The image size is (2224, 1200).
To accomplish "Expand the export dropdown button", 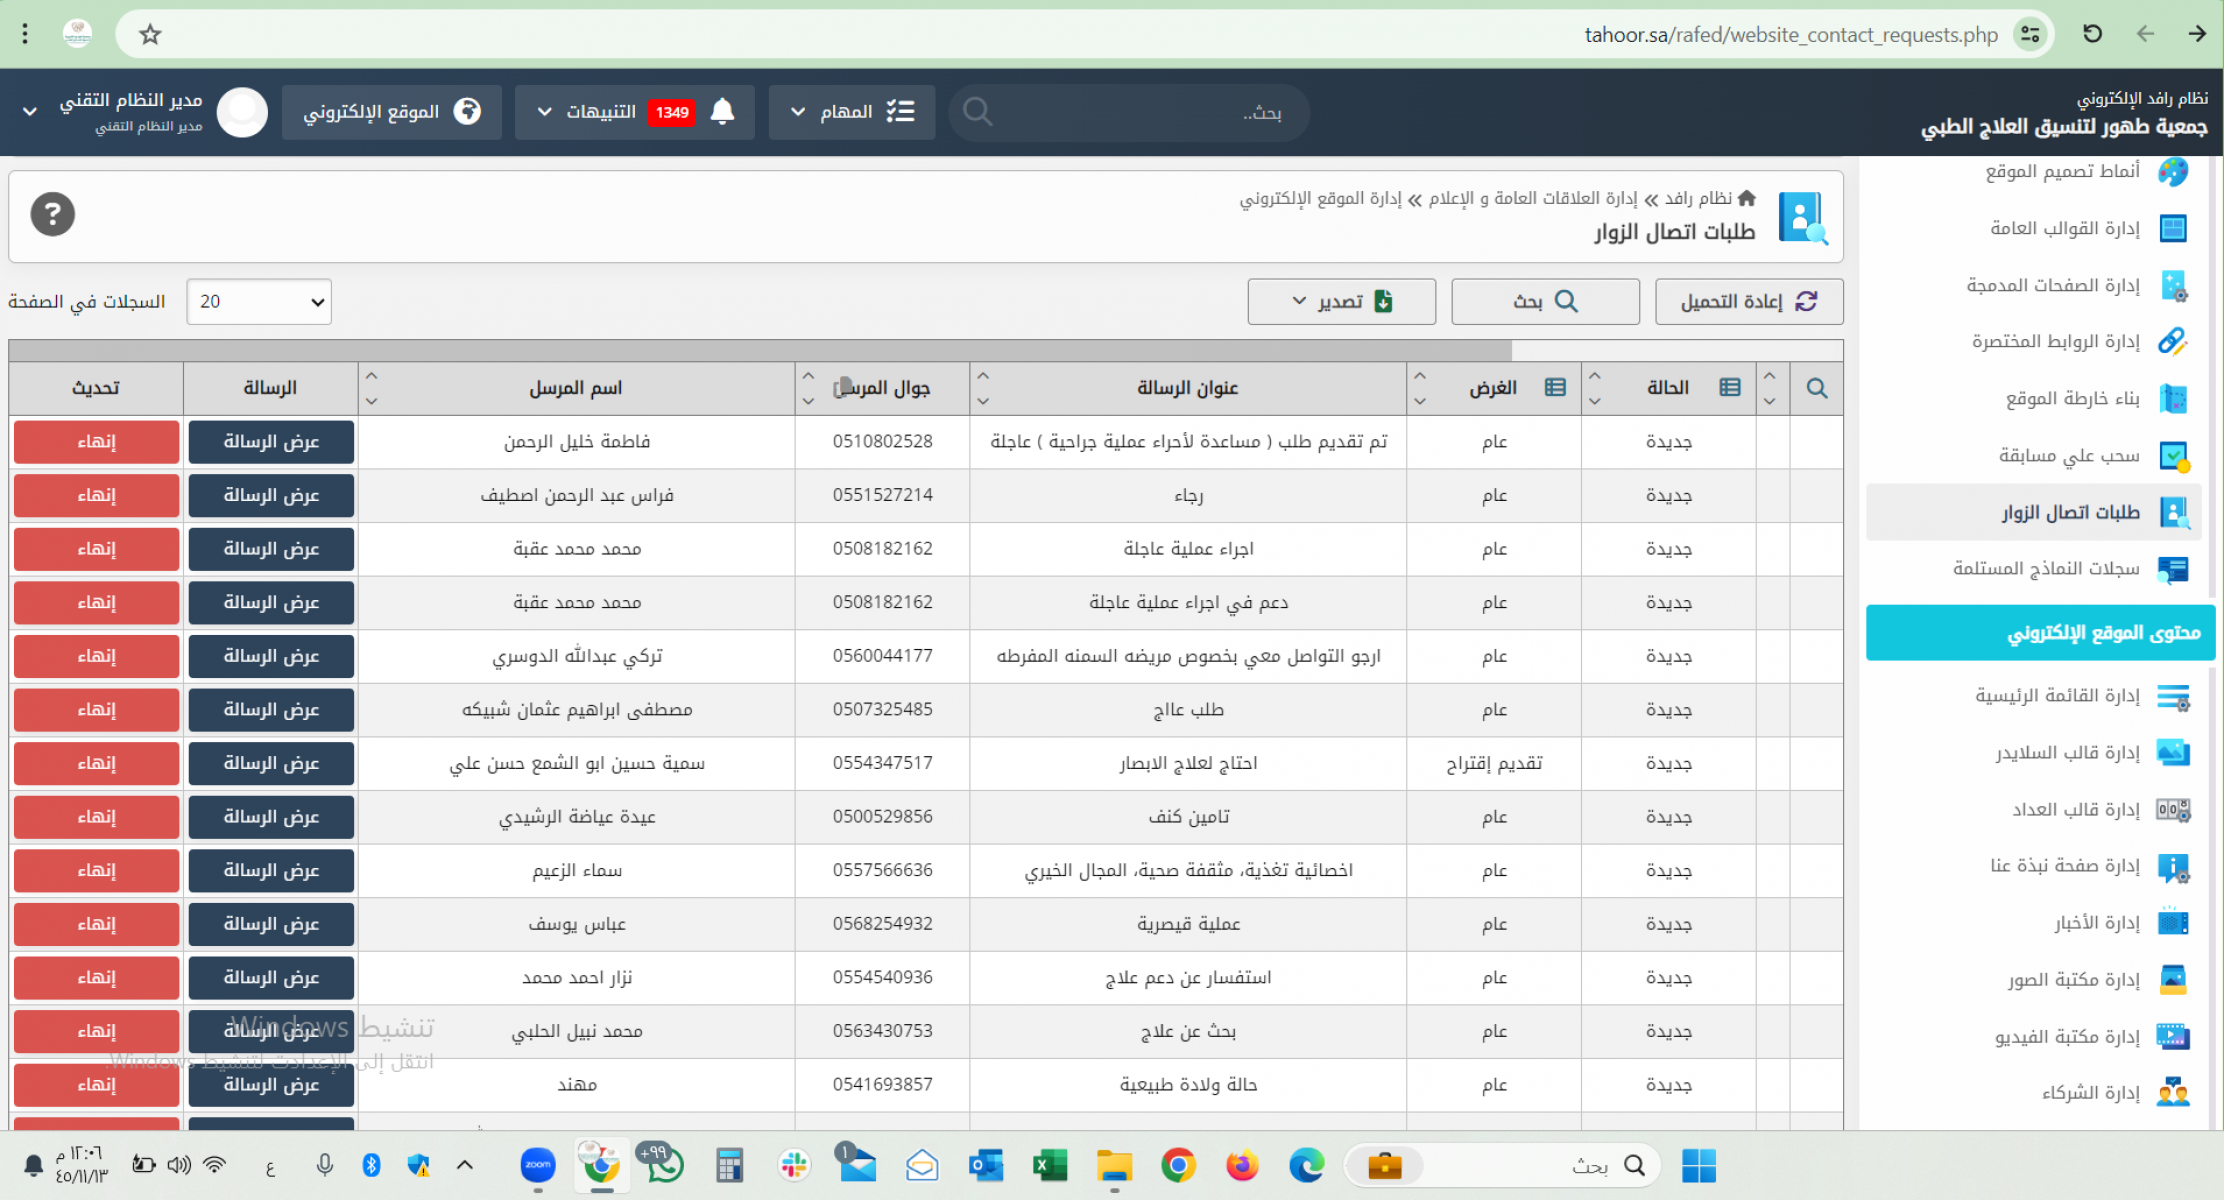I will pyautogui.click(x=1341, y=302).
